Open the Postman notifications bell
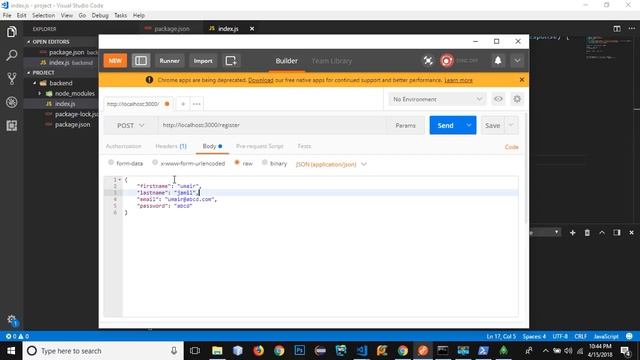This screenshot has height=360, width=640. (498, 60)
